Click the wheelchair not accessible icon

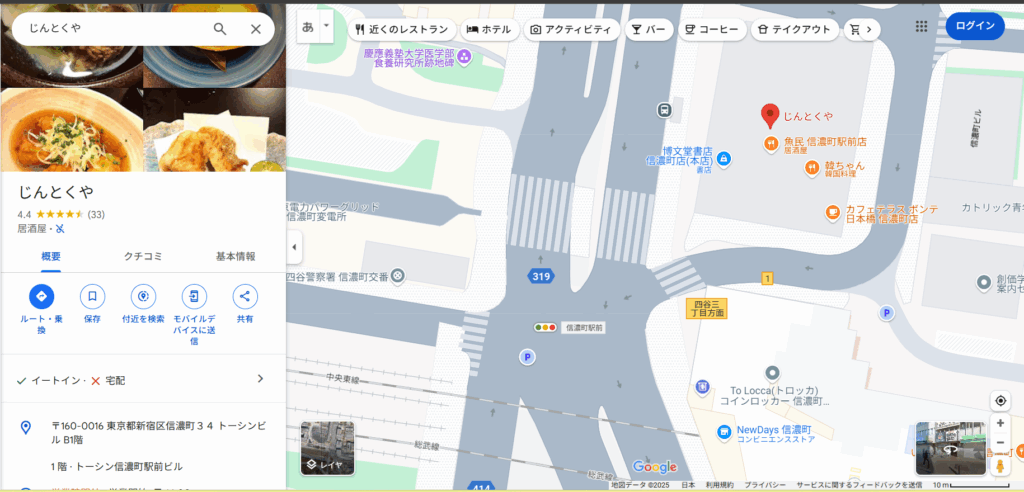pos(60,229)
